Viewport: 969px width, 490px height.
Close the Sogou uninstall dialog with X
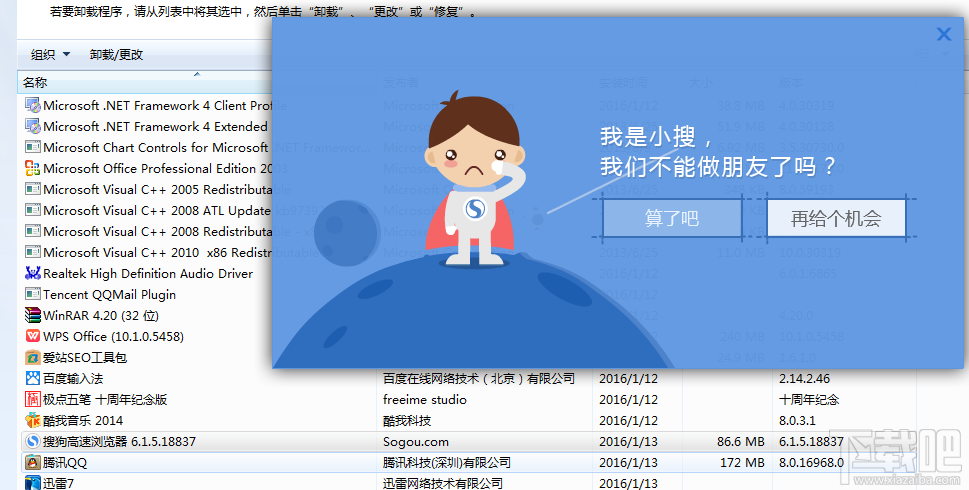tap(944, 34)
